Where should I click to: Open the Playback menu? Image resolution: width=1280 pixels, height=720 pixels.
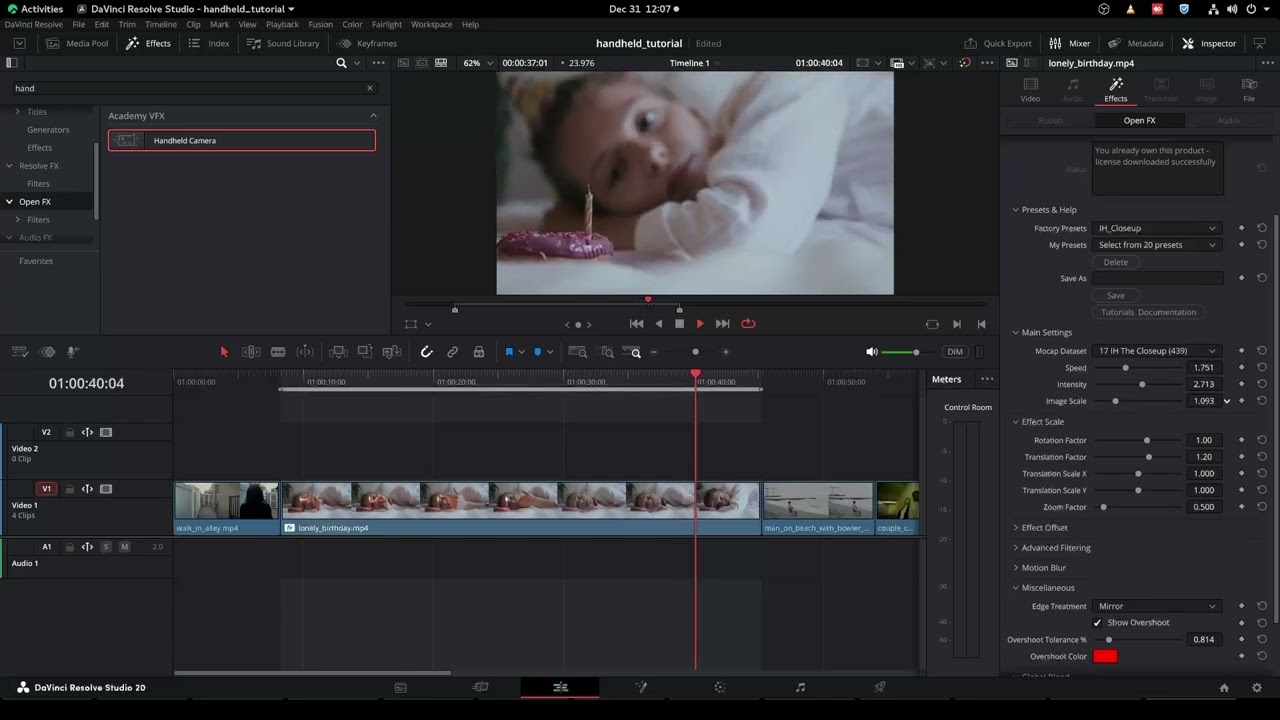click(282, 24)
